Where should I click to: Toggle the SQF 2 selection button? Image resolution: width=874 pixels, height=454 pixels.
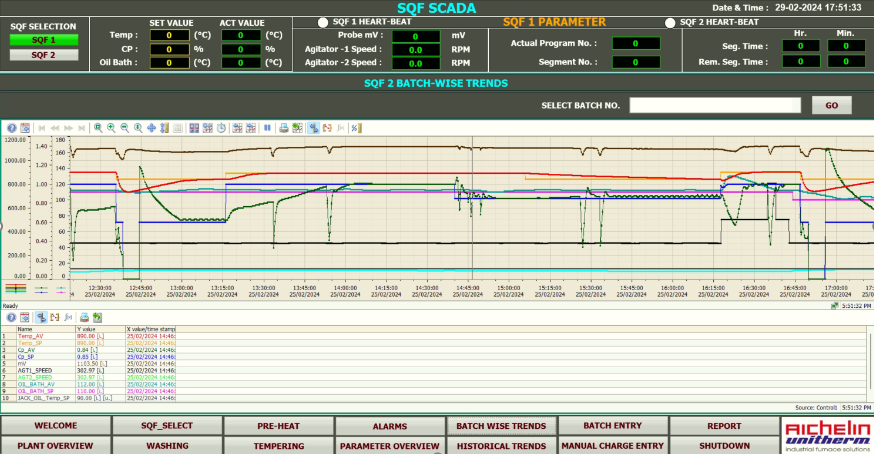(x=43, y=55)
